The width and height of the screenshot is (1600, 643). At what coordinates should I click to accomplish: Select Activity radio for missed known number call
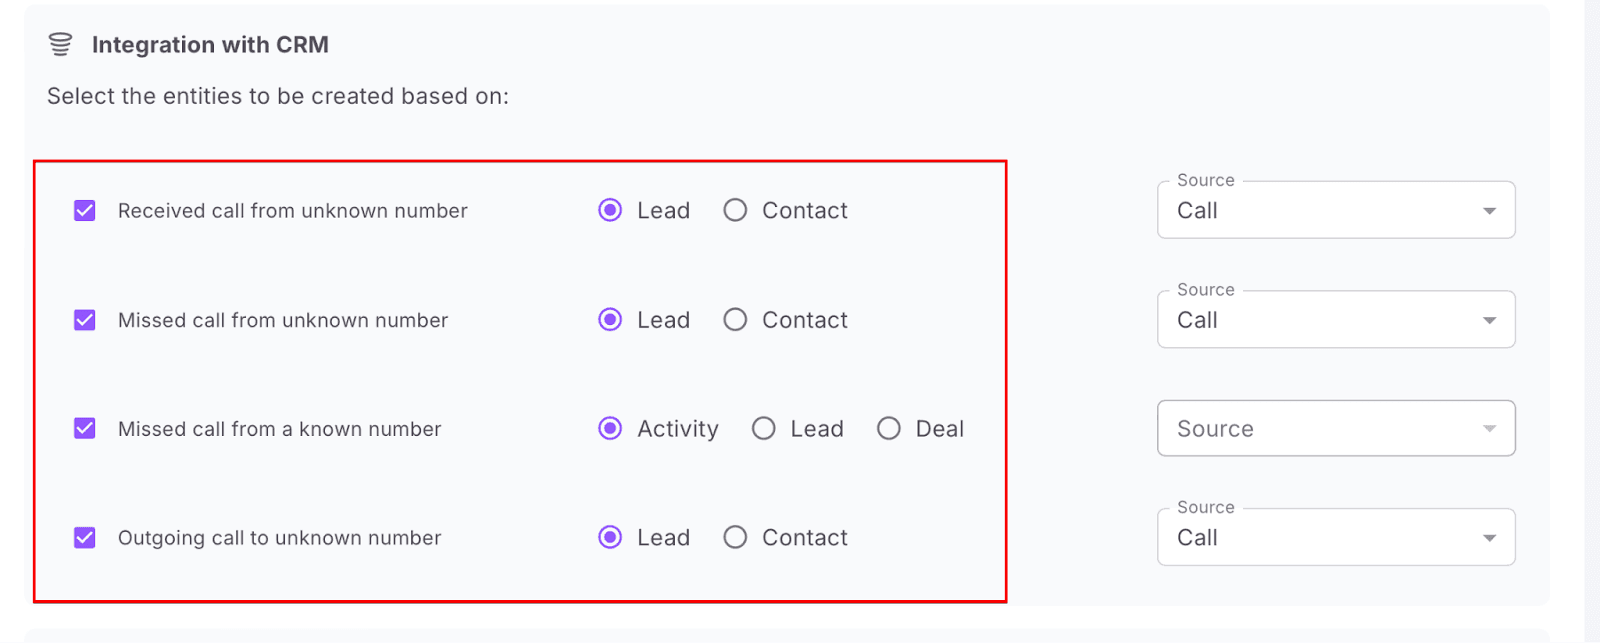tap(610, 429)
